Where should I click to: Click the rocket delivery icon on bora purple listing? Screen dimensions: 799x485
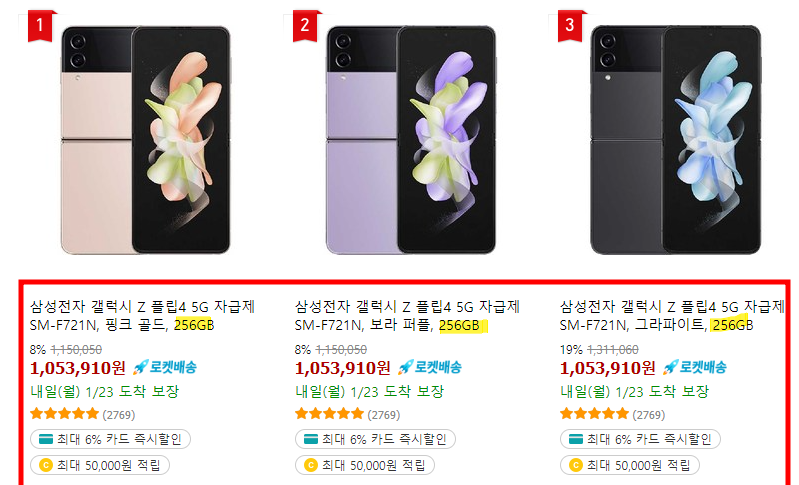(406, 367)
